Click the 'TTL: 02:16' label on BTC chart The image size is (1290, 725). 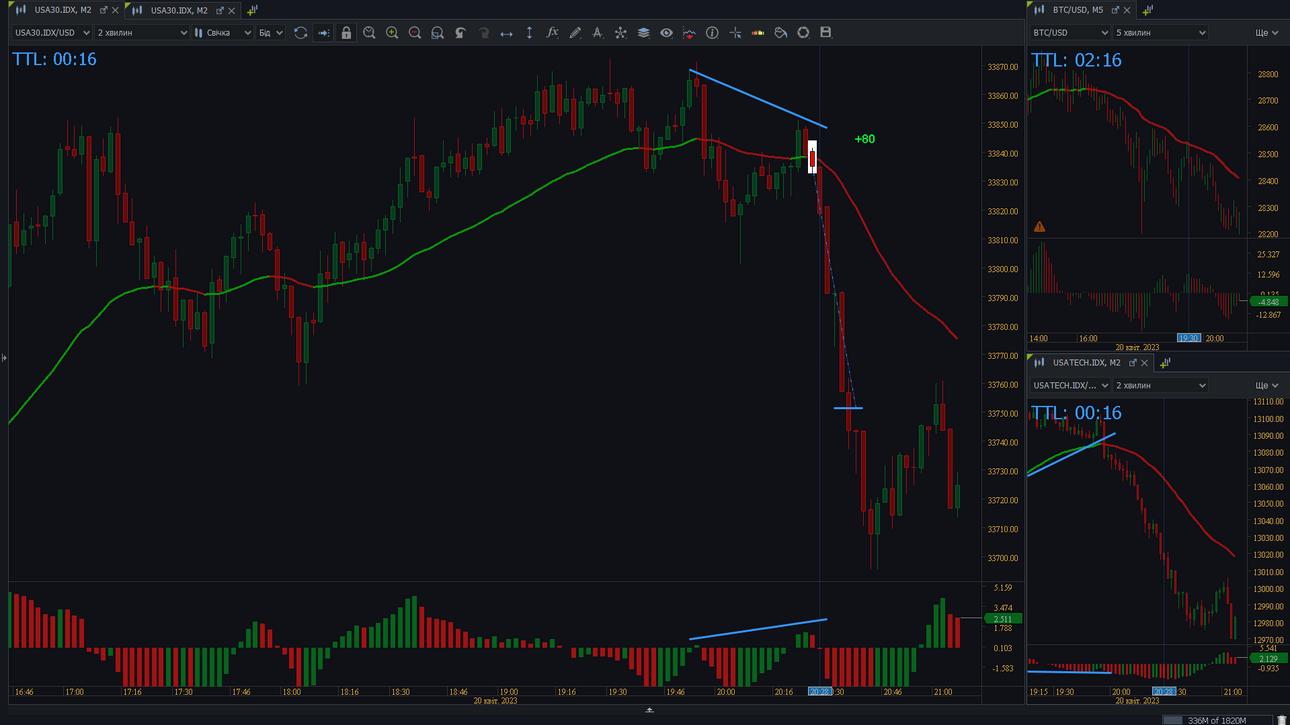click(x=1076, y=60)
